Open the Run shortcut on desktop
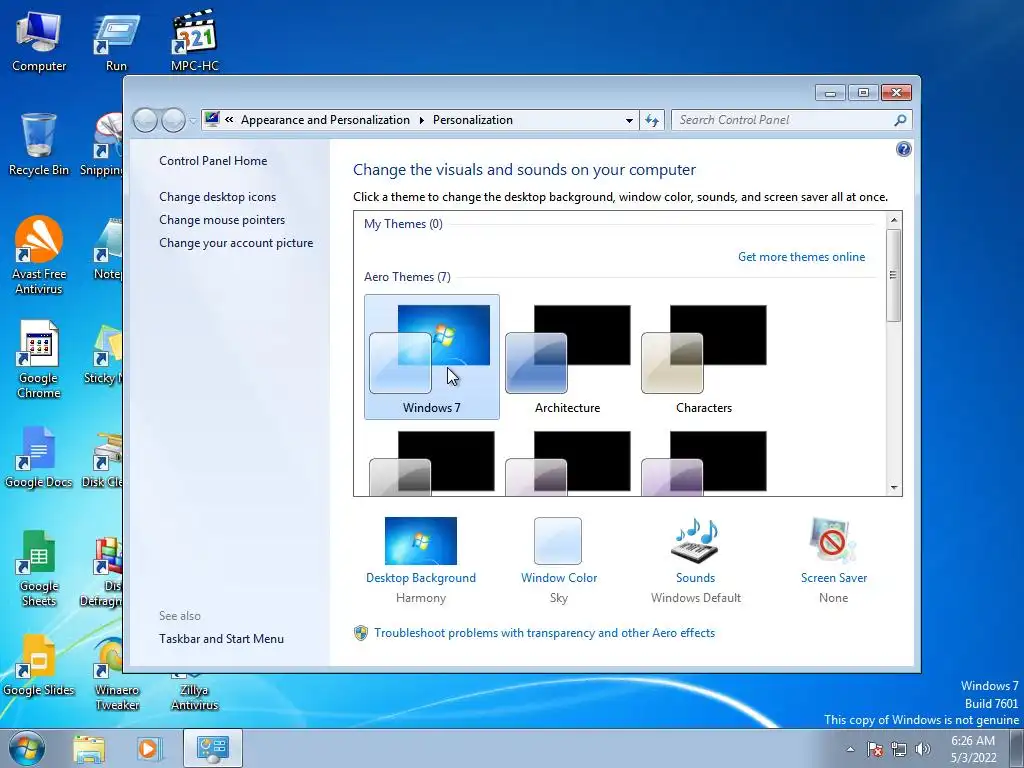 [x=116, y=41]
